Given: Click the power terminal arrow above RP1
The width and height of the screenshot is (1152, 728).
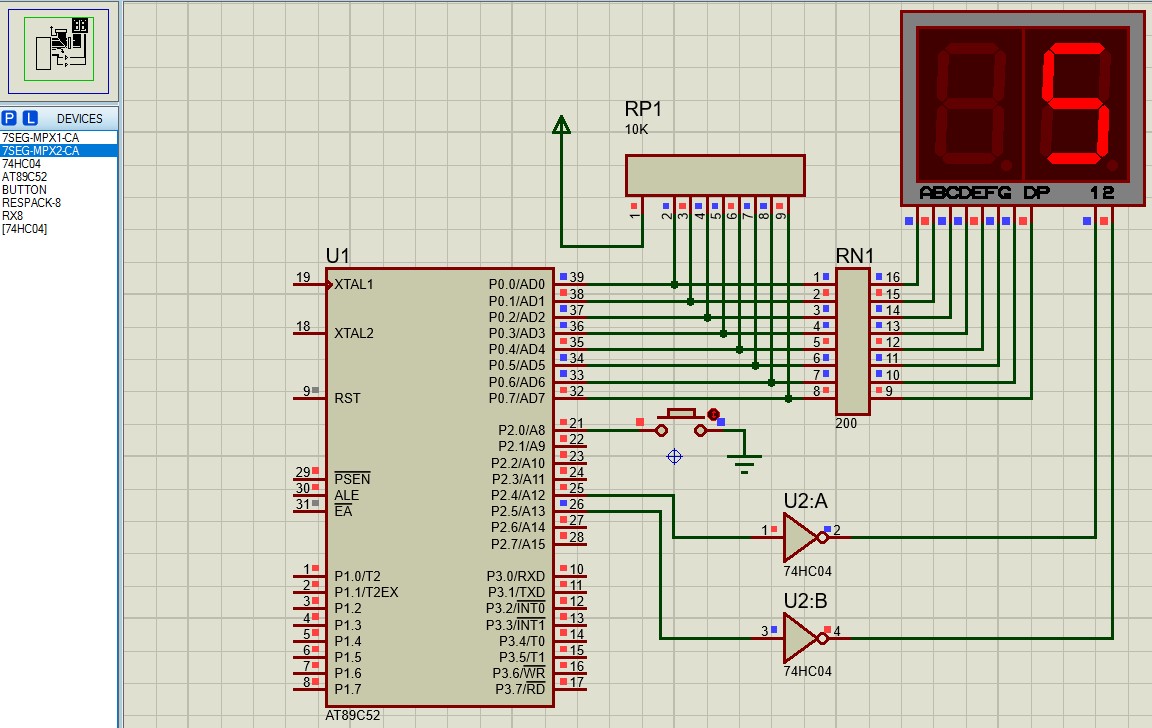Looking at the screenshot, I should pyautogui.click(x=562, y=125).
